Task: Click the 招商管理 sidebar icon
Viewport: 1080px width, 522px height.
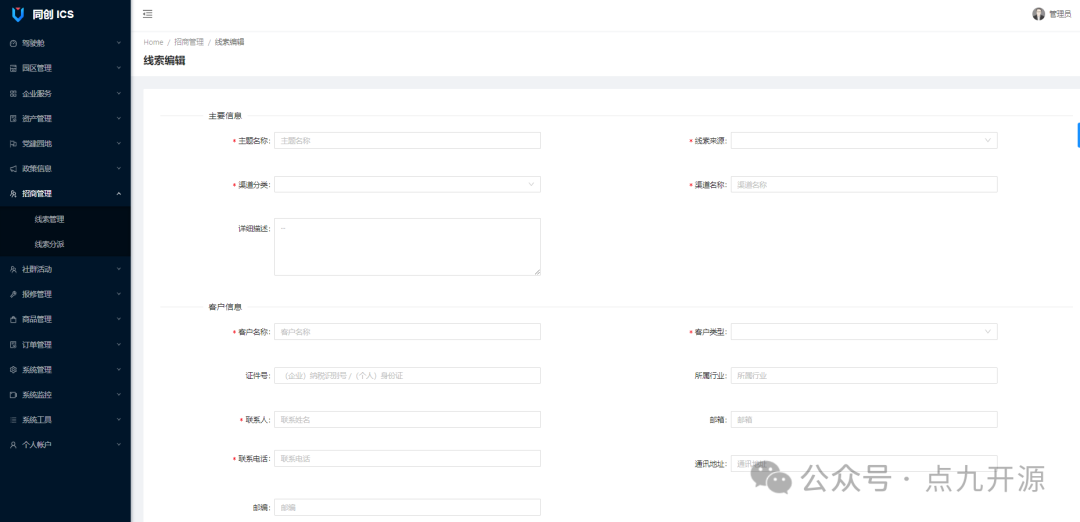Action: click(x=13, y=194)
